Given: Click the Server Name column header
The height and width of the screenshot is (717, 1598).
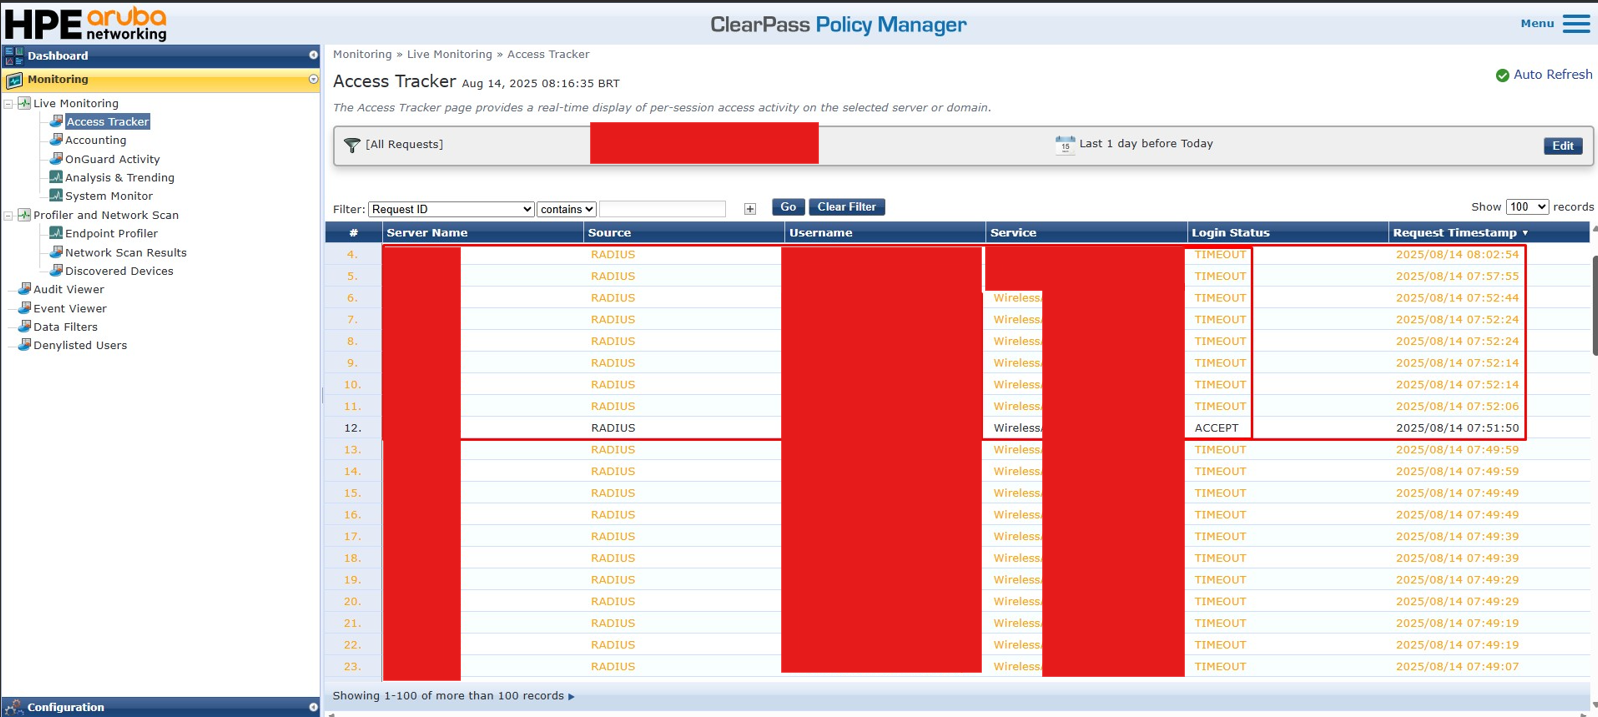Looking at the screenshot, I should click(483, 233).
